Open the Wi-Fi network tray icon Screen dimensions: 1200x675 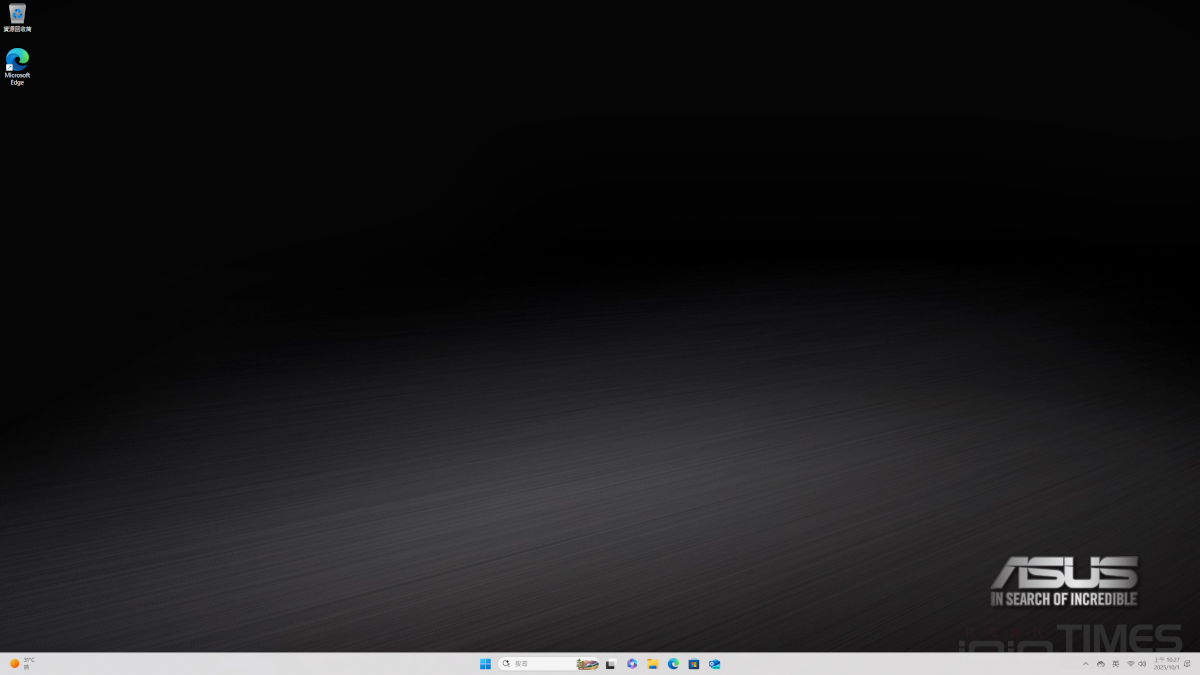(1131, 664)
